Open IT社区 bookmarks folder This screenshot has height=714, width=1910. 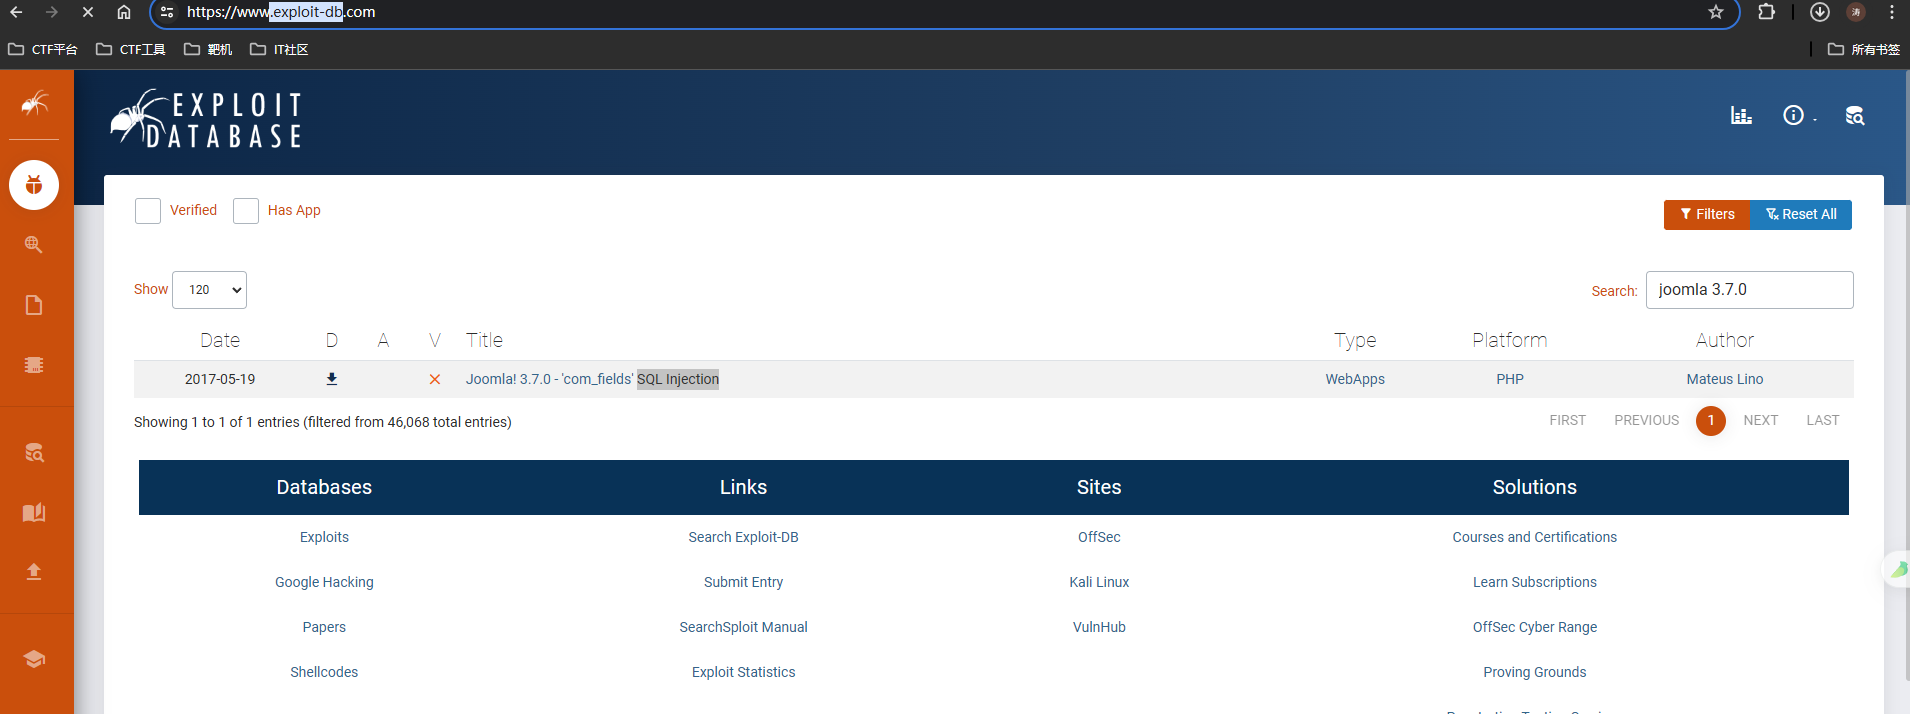(279, 49)
